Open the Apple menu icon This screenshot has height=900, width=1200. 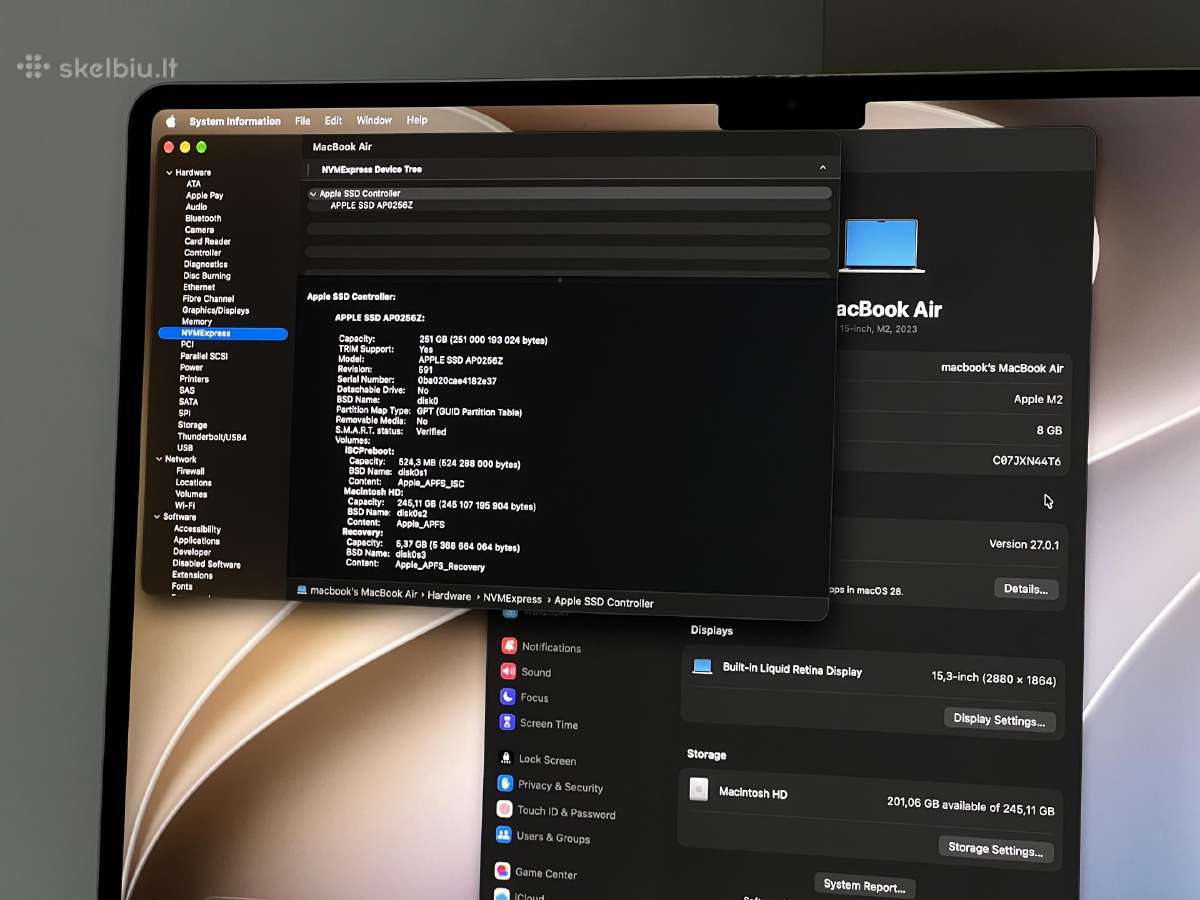coord(171,121)
